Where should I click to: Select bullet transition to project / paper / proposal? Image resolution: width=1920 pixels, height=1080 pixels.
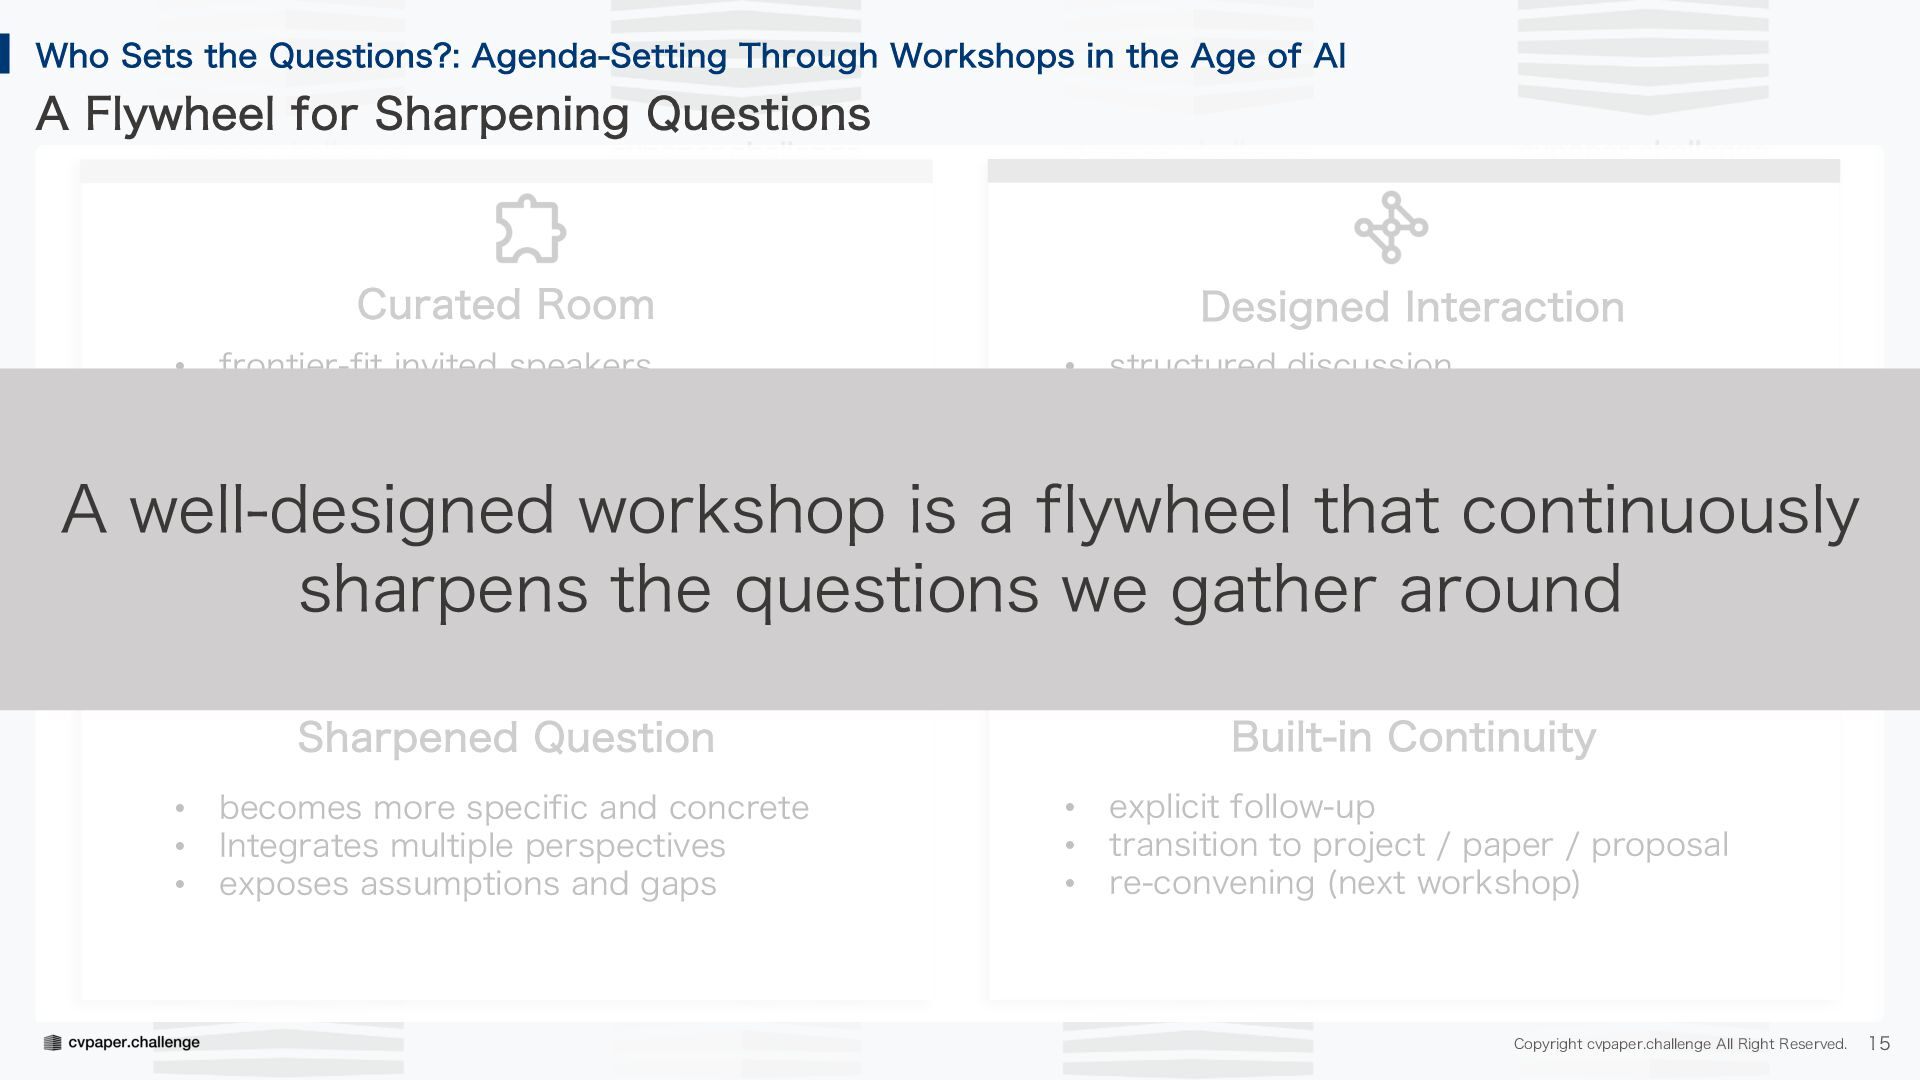[1418, 845]
